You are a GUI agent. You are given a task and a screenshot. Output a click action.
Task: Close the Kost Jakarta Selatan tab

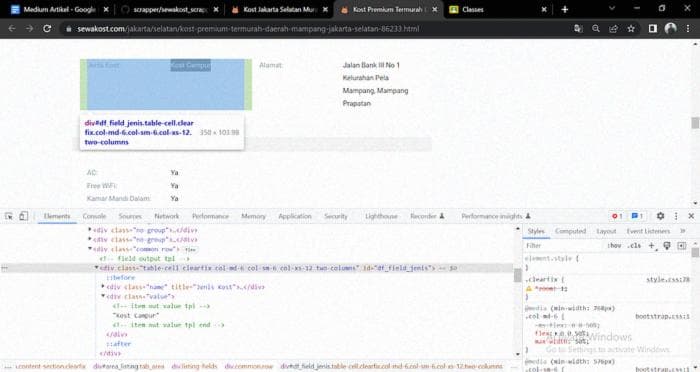(x=325, y=9)
